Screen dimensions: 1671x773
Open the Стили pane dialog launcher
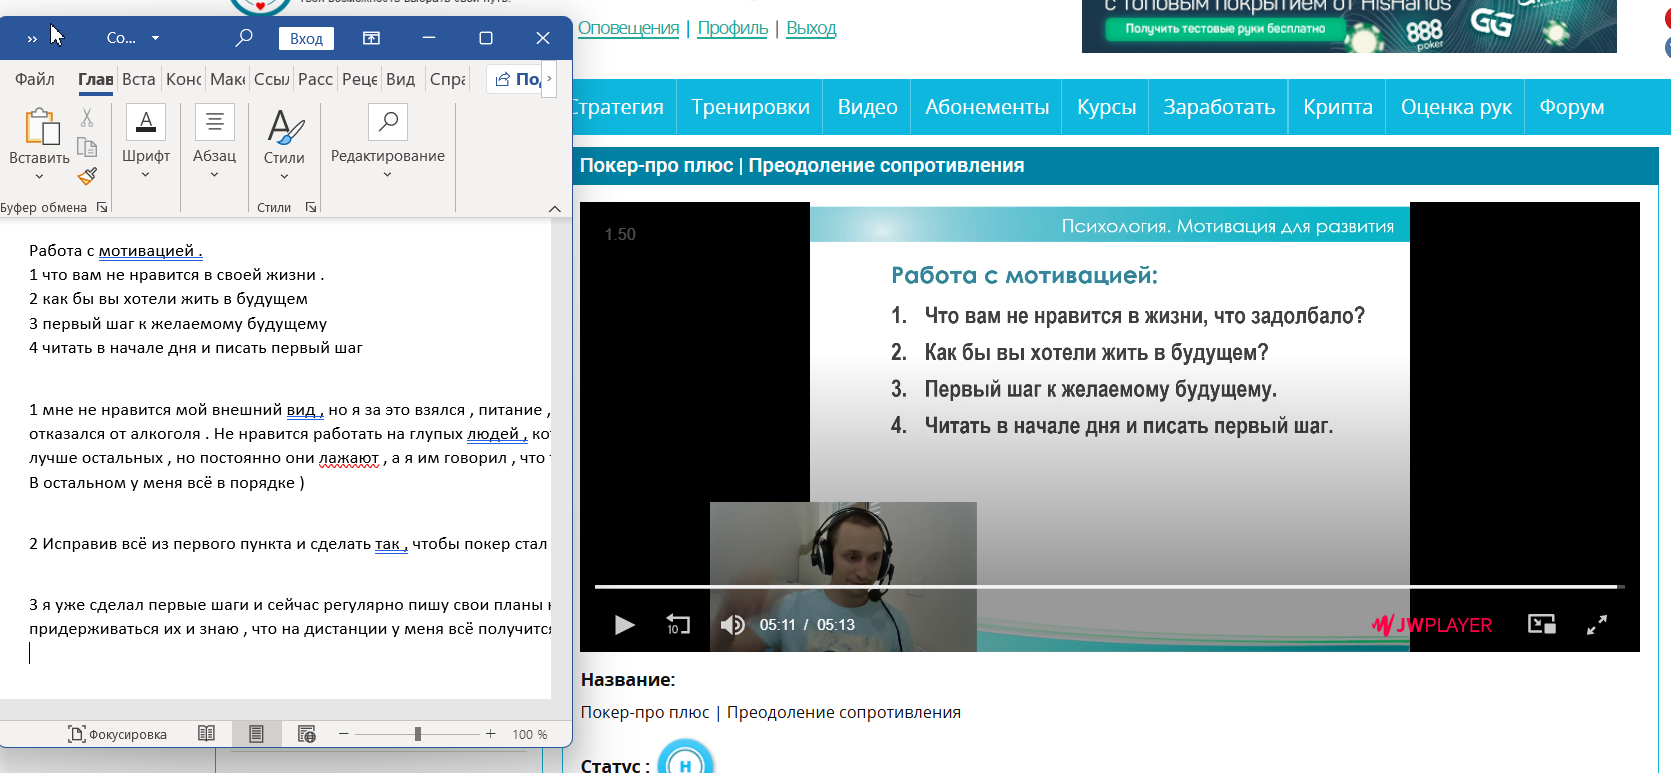pos(311,207)
